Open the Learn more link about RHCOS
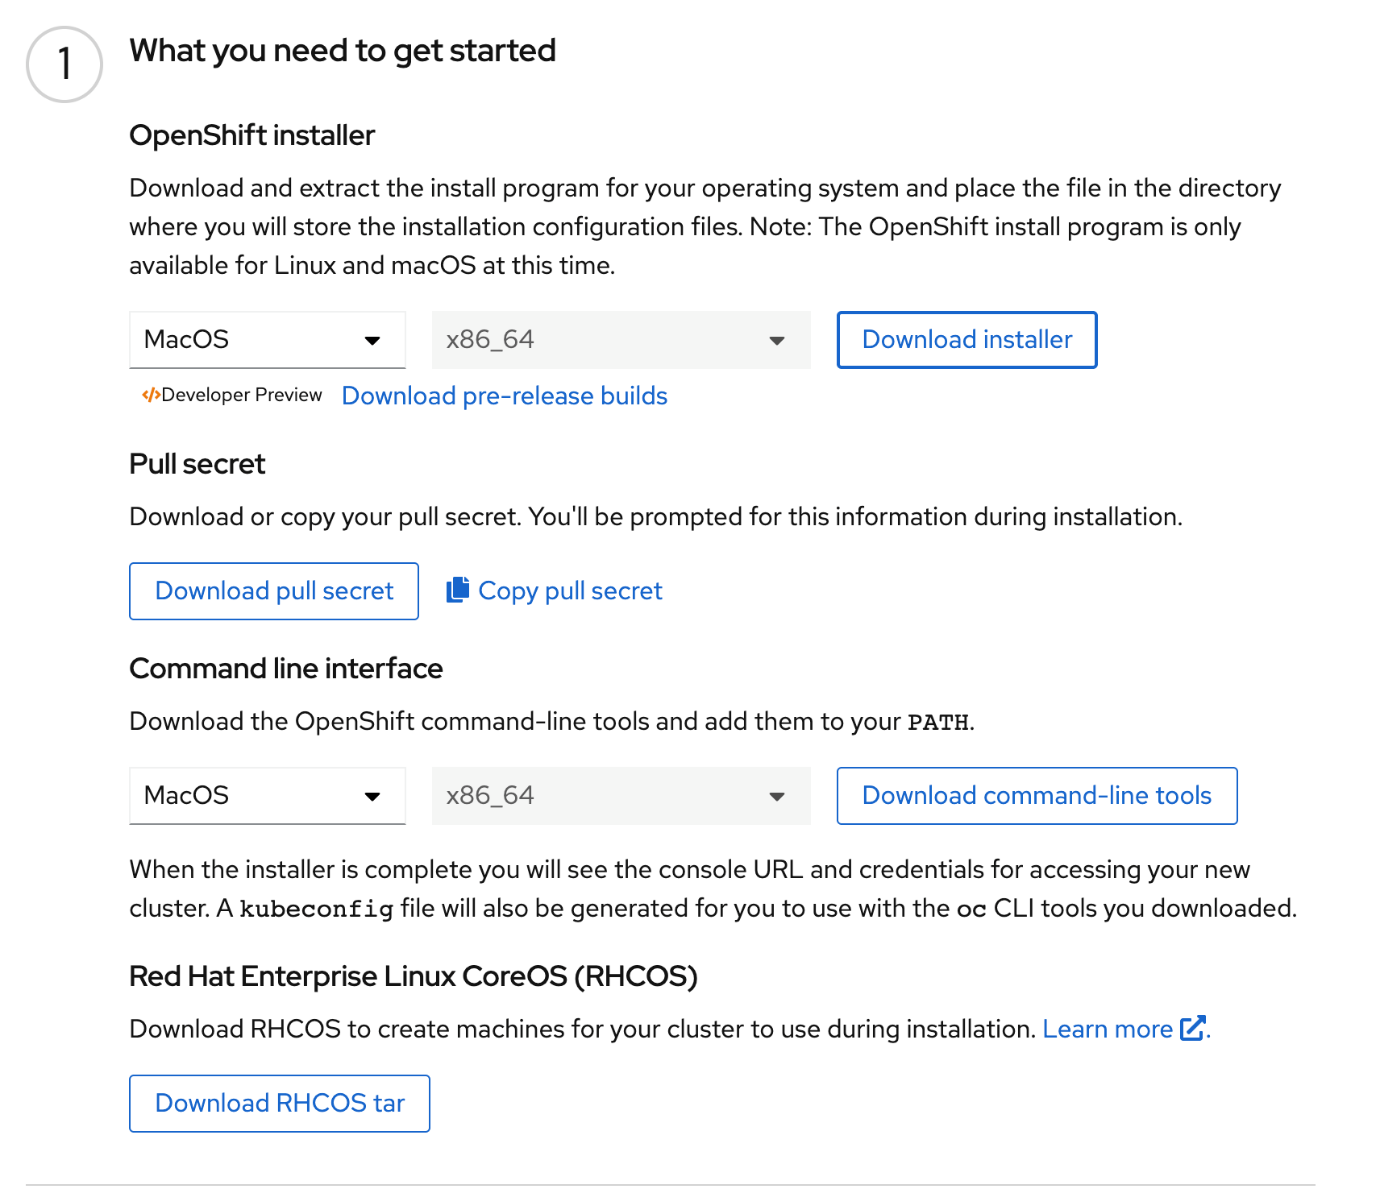Viewport: 1380px width, 1189px height. (x=1108, y=1028)
